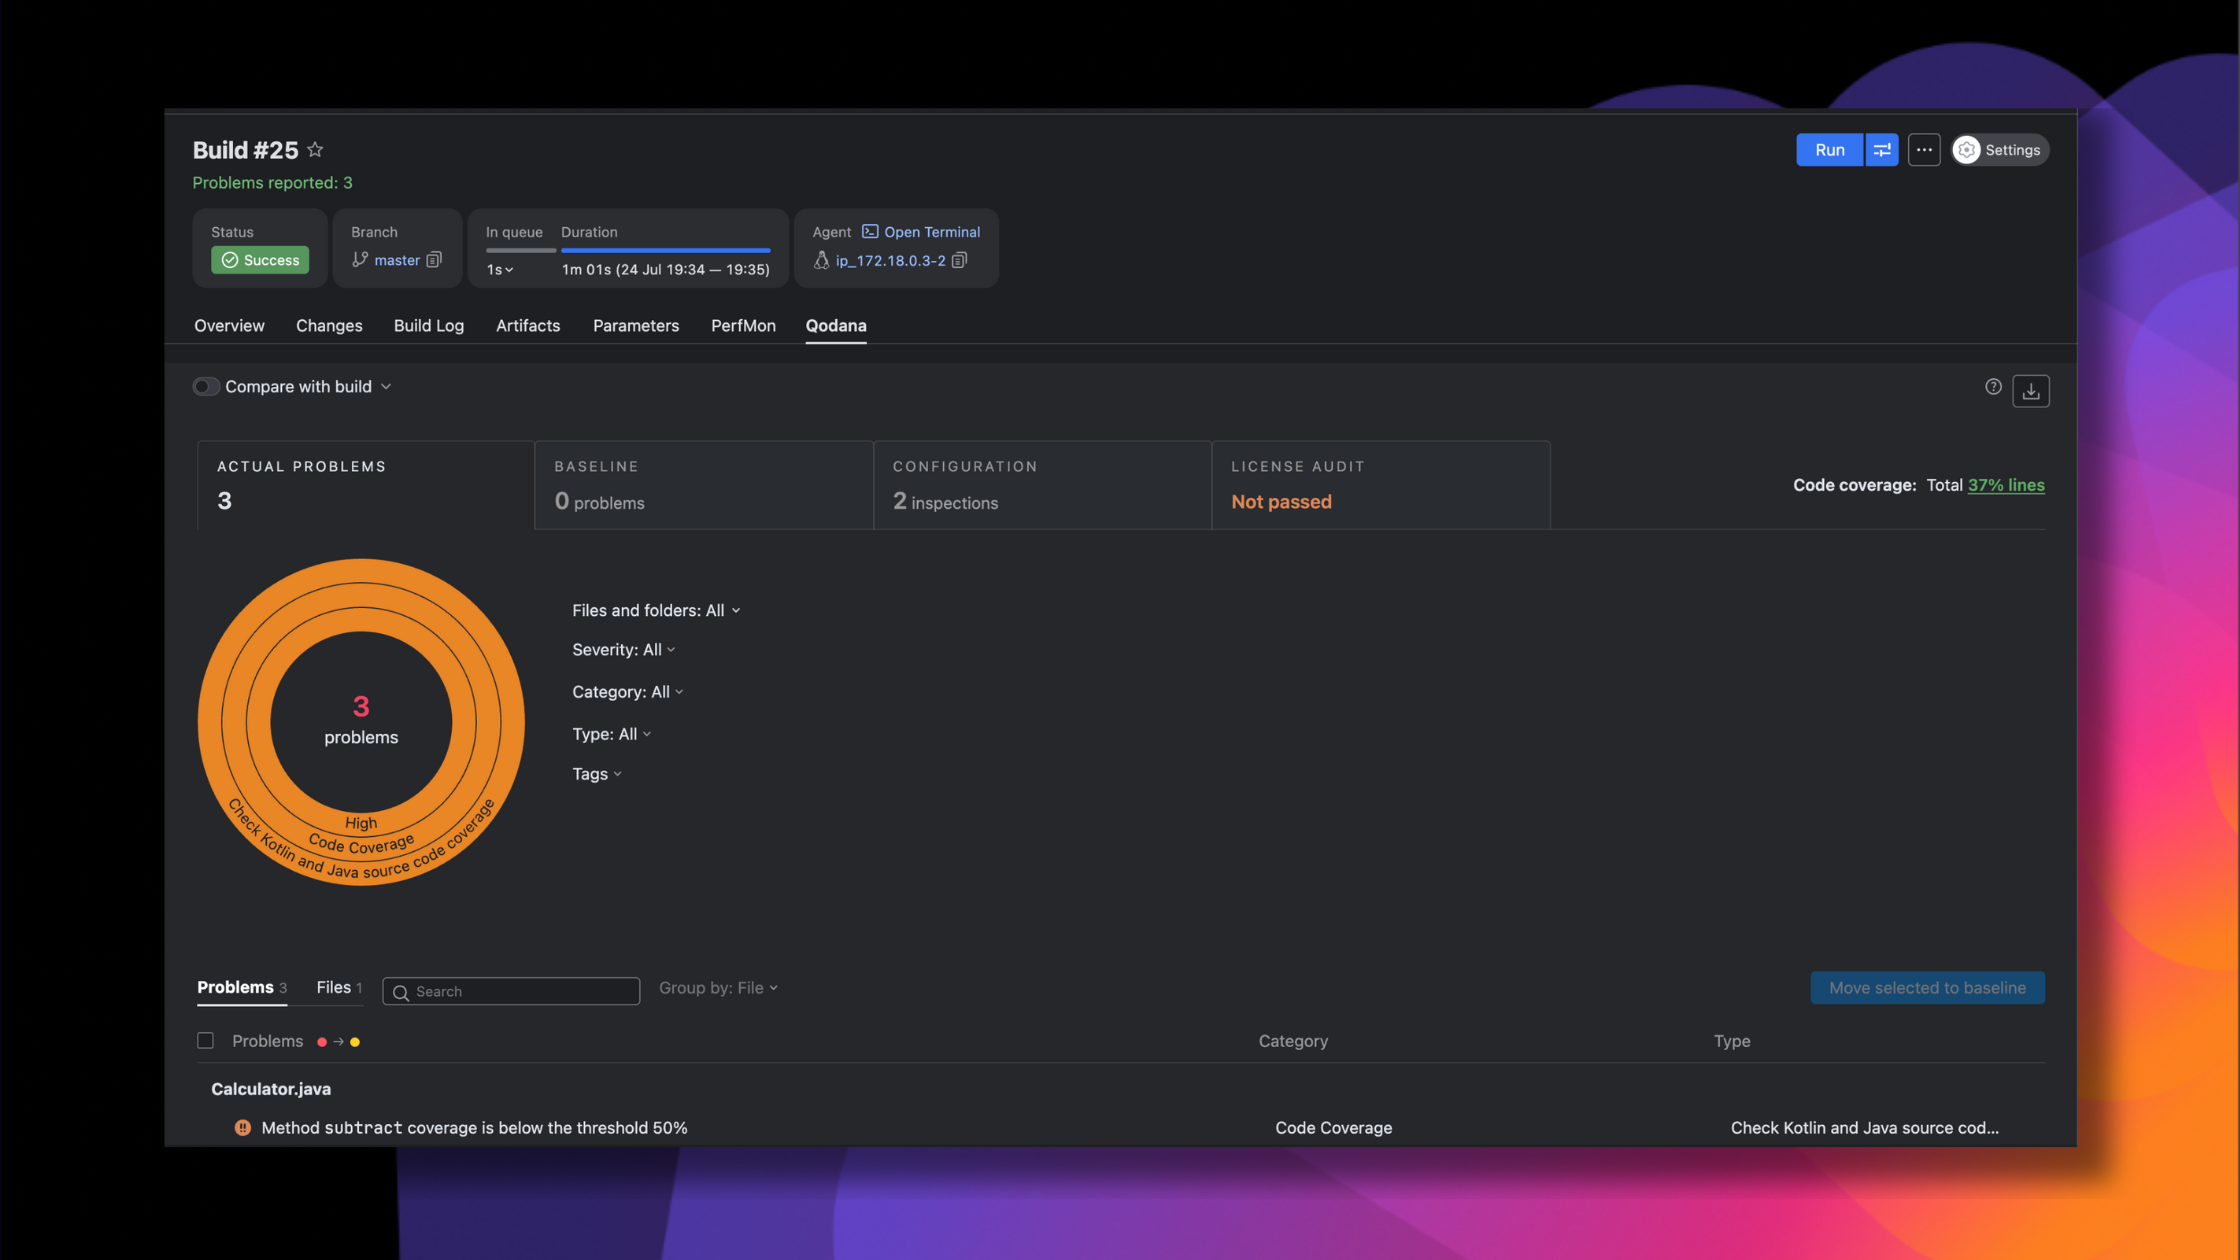The image size is (2240, 1260).
Task: Click the Linux agent icon
Action: [x=821, y=260]
